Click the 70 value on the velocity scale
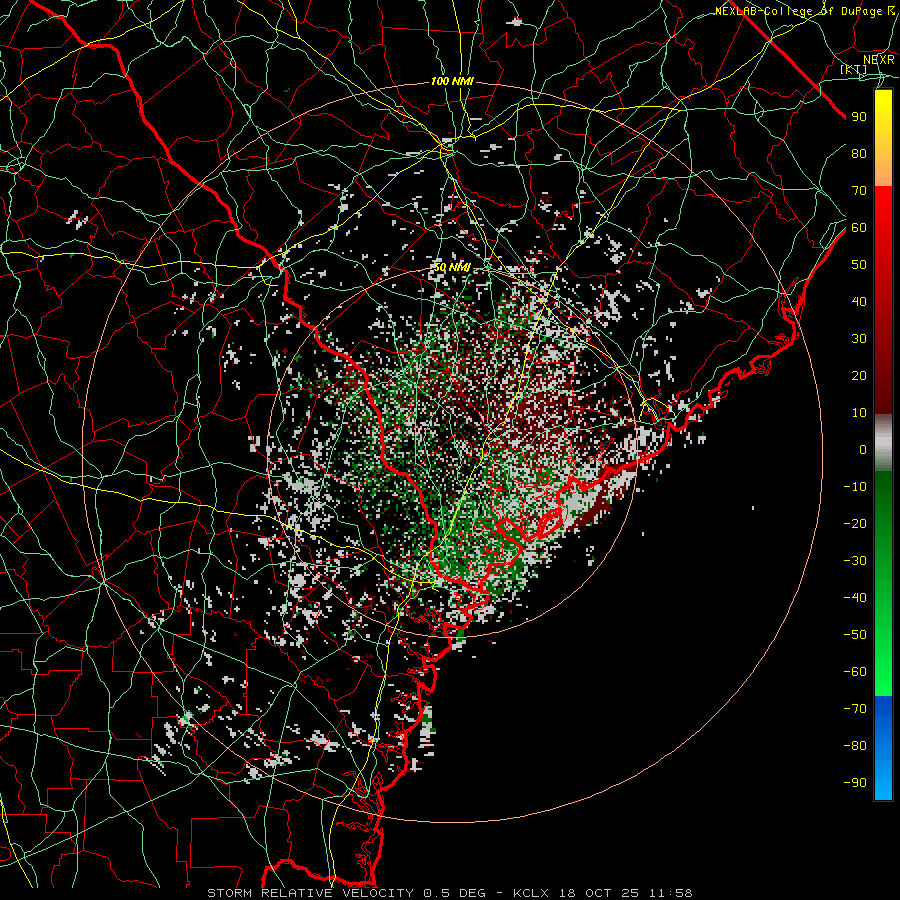The image size is (900, 900). tap(859, 191)
